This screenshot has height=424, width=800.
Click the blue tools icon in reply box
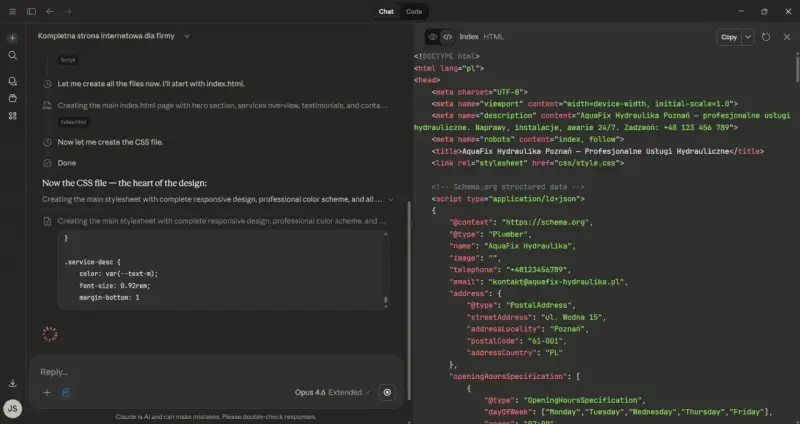pos(65,392)
